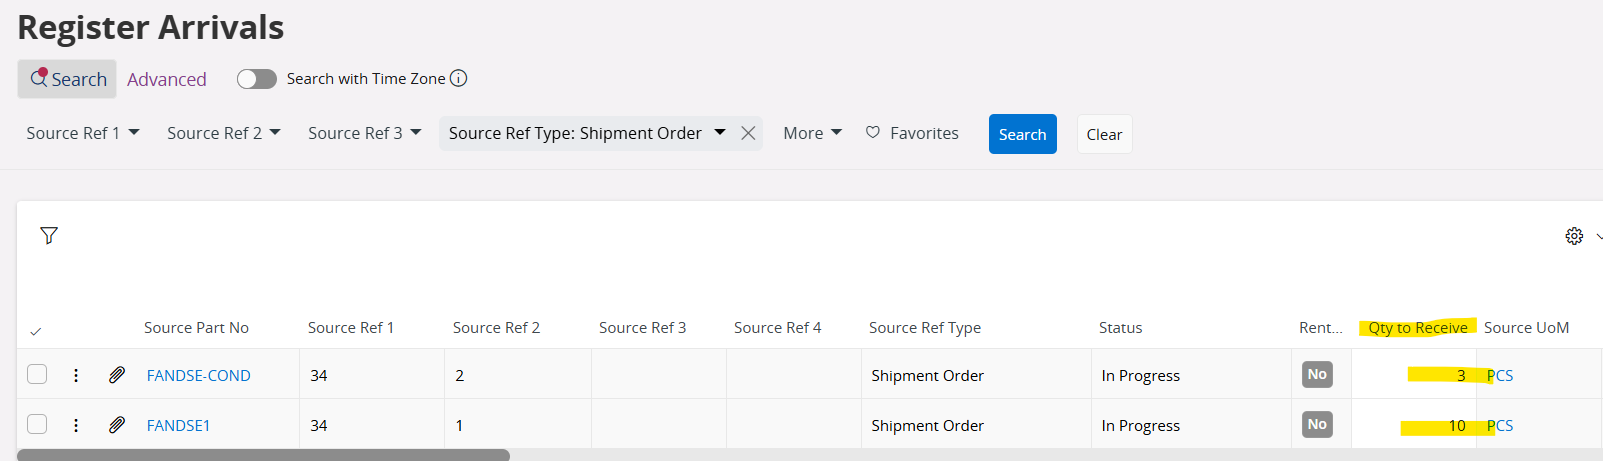Check the FANDSE-COND row checkbox

(37, 374)
